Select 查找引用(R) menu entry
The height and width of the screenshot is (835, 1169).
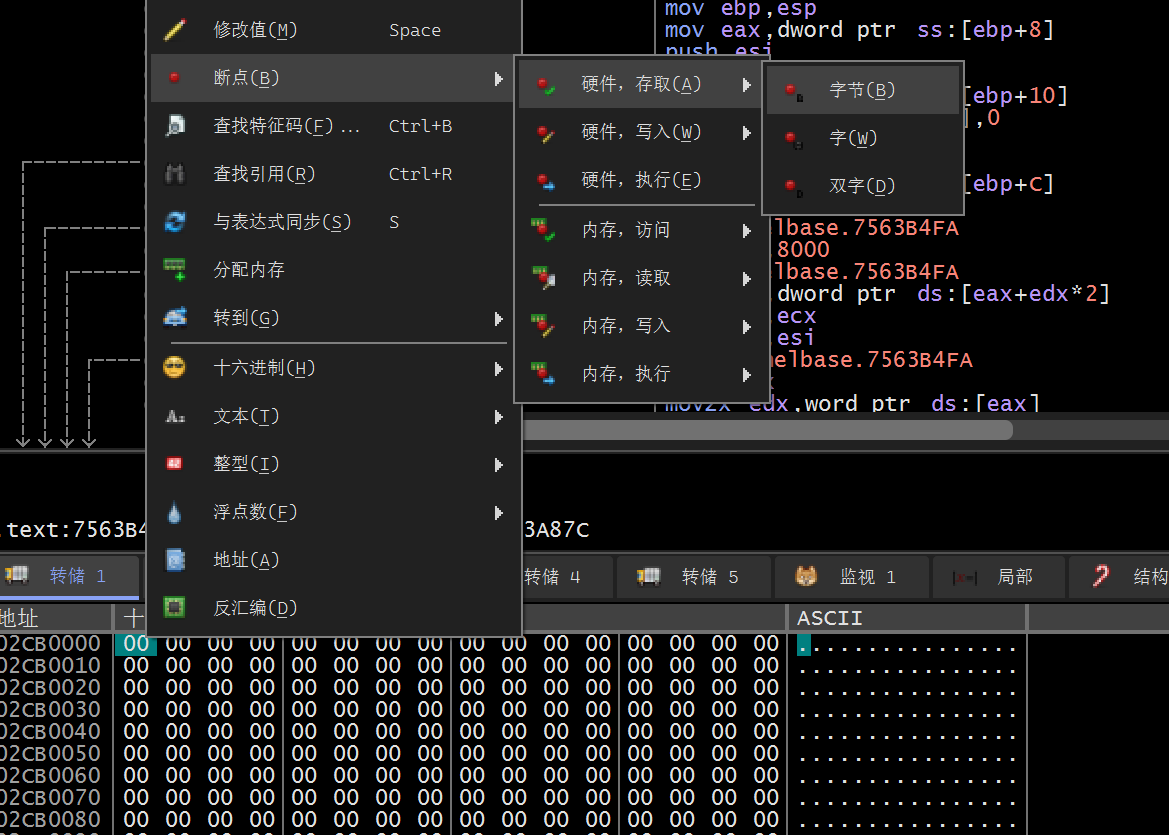tap(334, 174)
